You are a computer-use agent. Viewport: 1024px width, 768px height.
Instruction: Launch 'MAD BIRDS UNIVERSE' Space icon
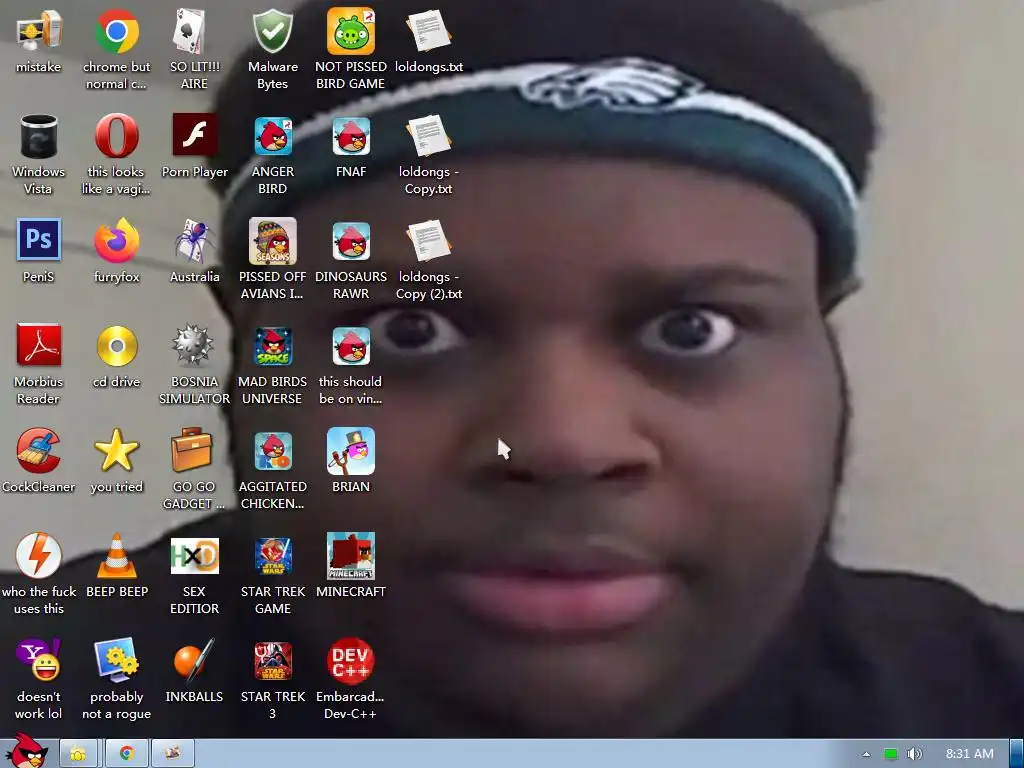point(272,346)
